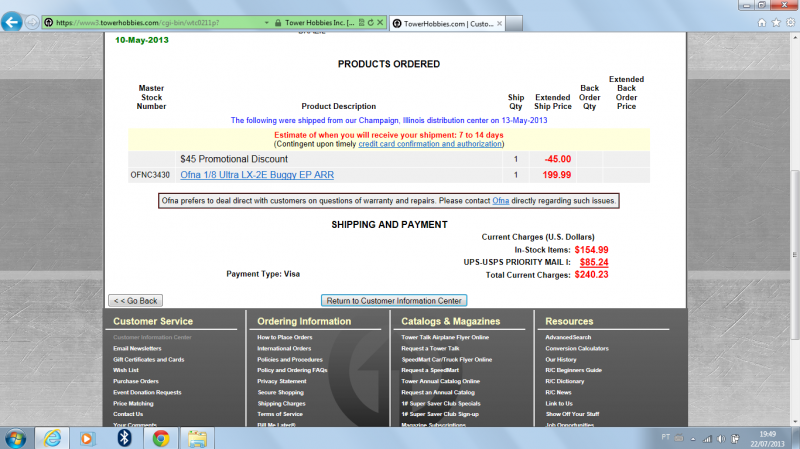Close the TowerHobbies.com tab
This screenshot has width=800, height=449.
tap(499, 23)
